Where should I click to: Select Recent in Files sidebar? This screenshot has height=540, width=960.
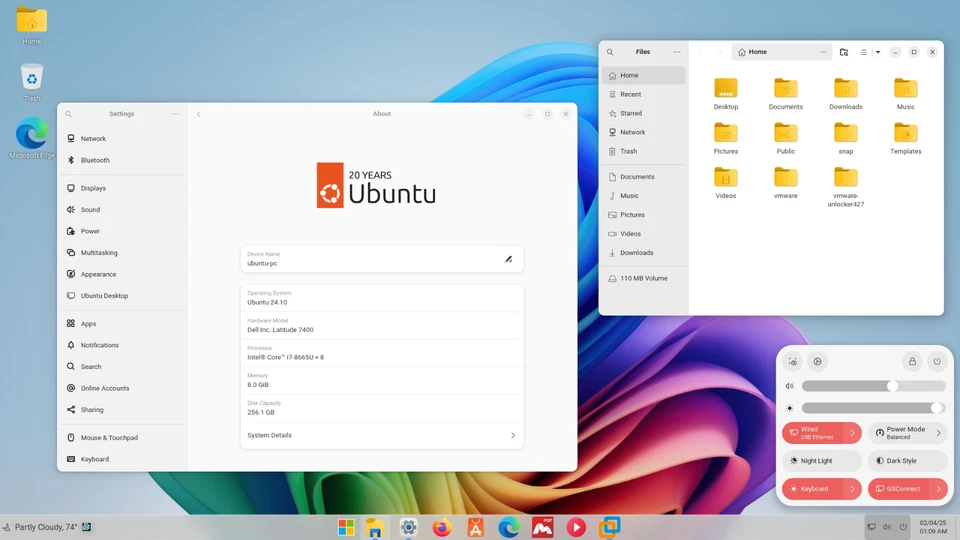[x=643, y=94]
